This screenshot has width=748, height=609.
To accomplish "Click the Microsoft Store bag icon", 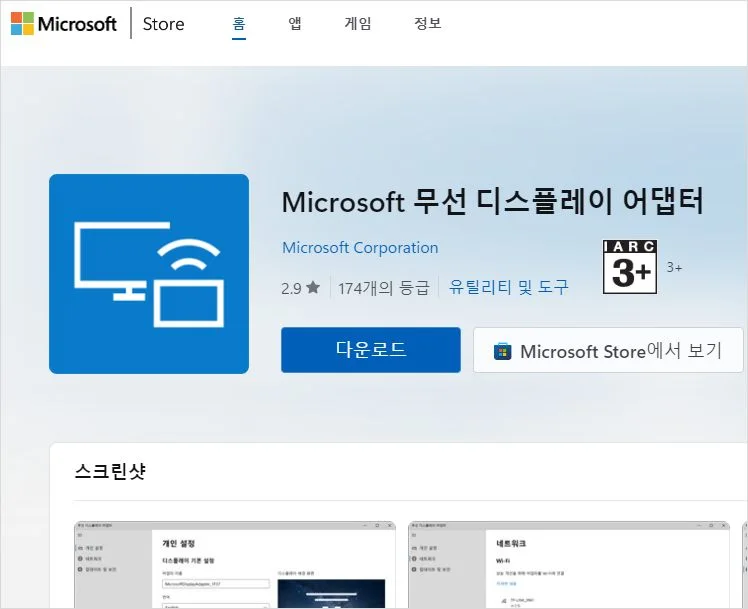I will [x=503, y=351].
